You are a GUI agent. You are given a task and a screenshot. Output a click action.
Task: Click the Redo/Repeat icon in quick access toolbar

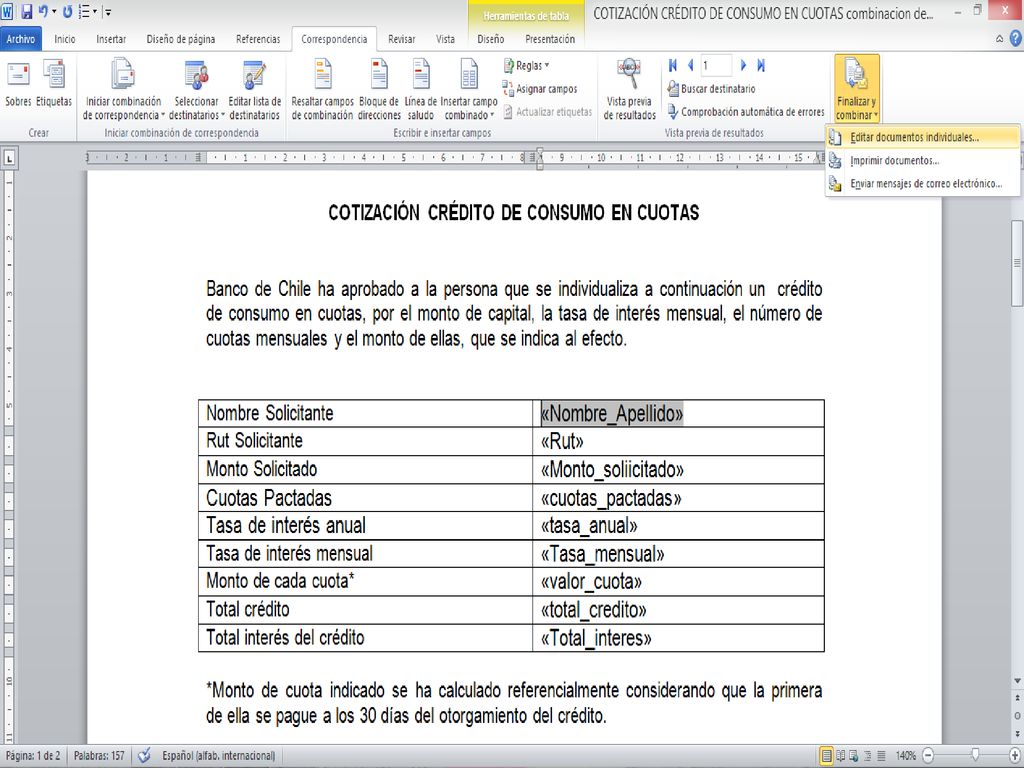pyautogui.click(x=67, y=12)
